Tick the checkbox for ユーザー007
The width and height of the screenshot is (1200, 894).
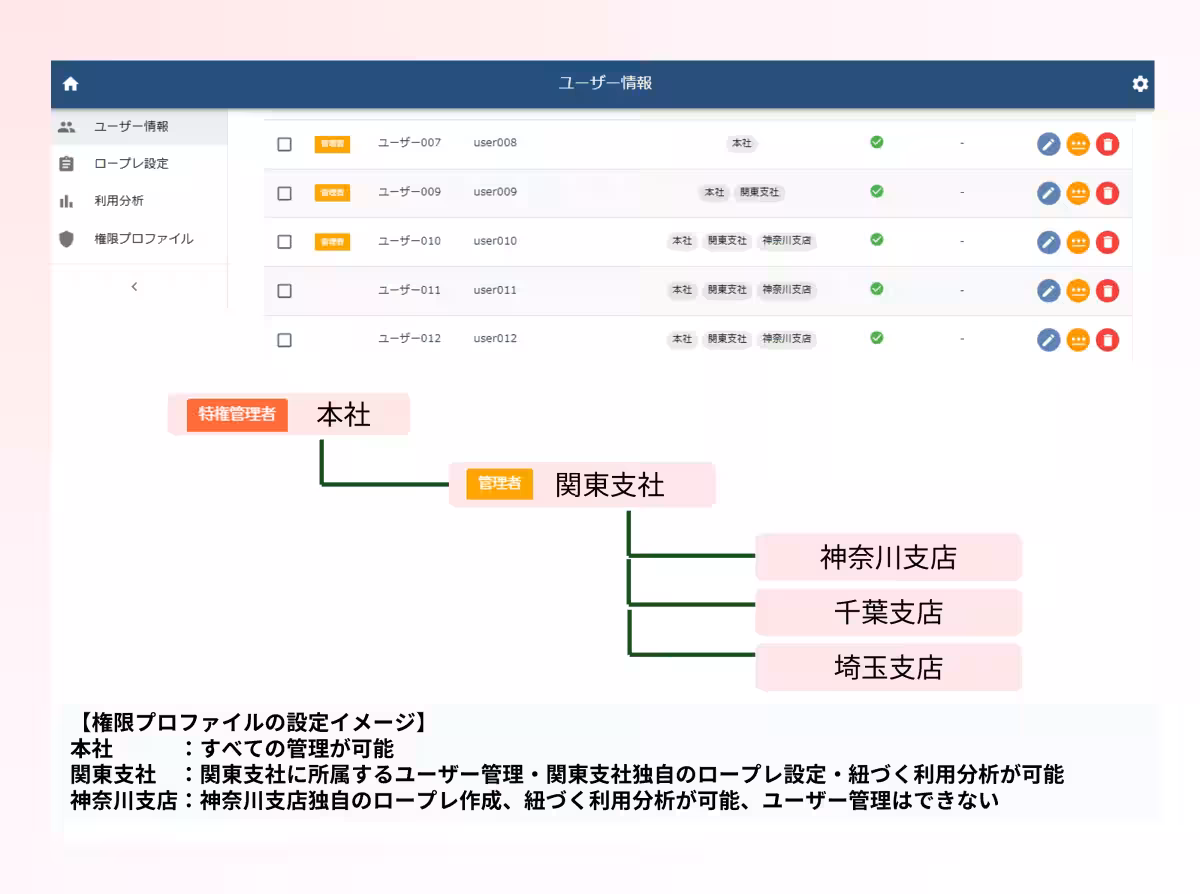click(284, 144)
